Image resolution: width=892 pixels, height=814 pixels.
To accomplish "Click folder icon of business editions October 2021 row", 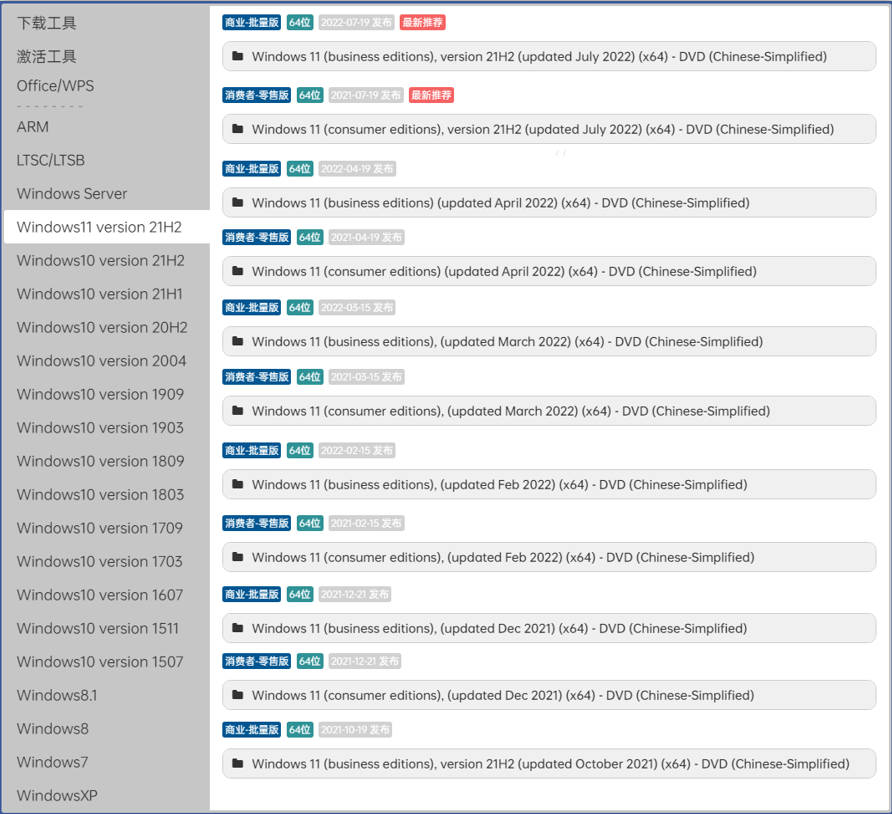I will [238, 763].
